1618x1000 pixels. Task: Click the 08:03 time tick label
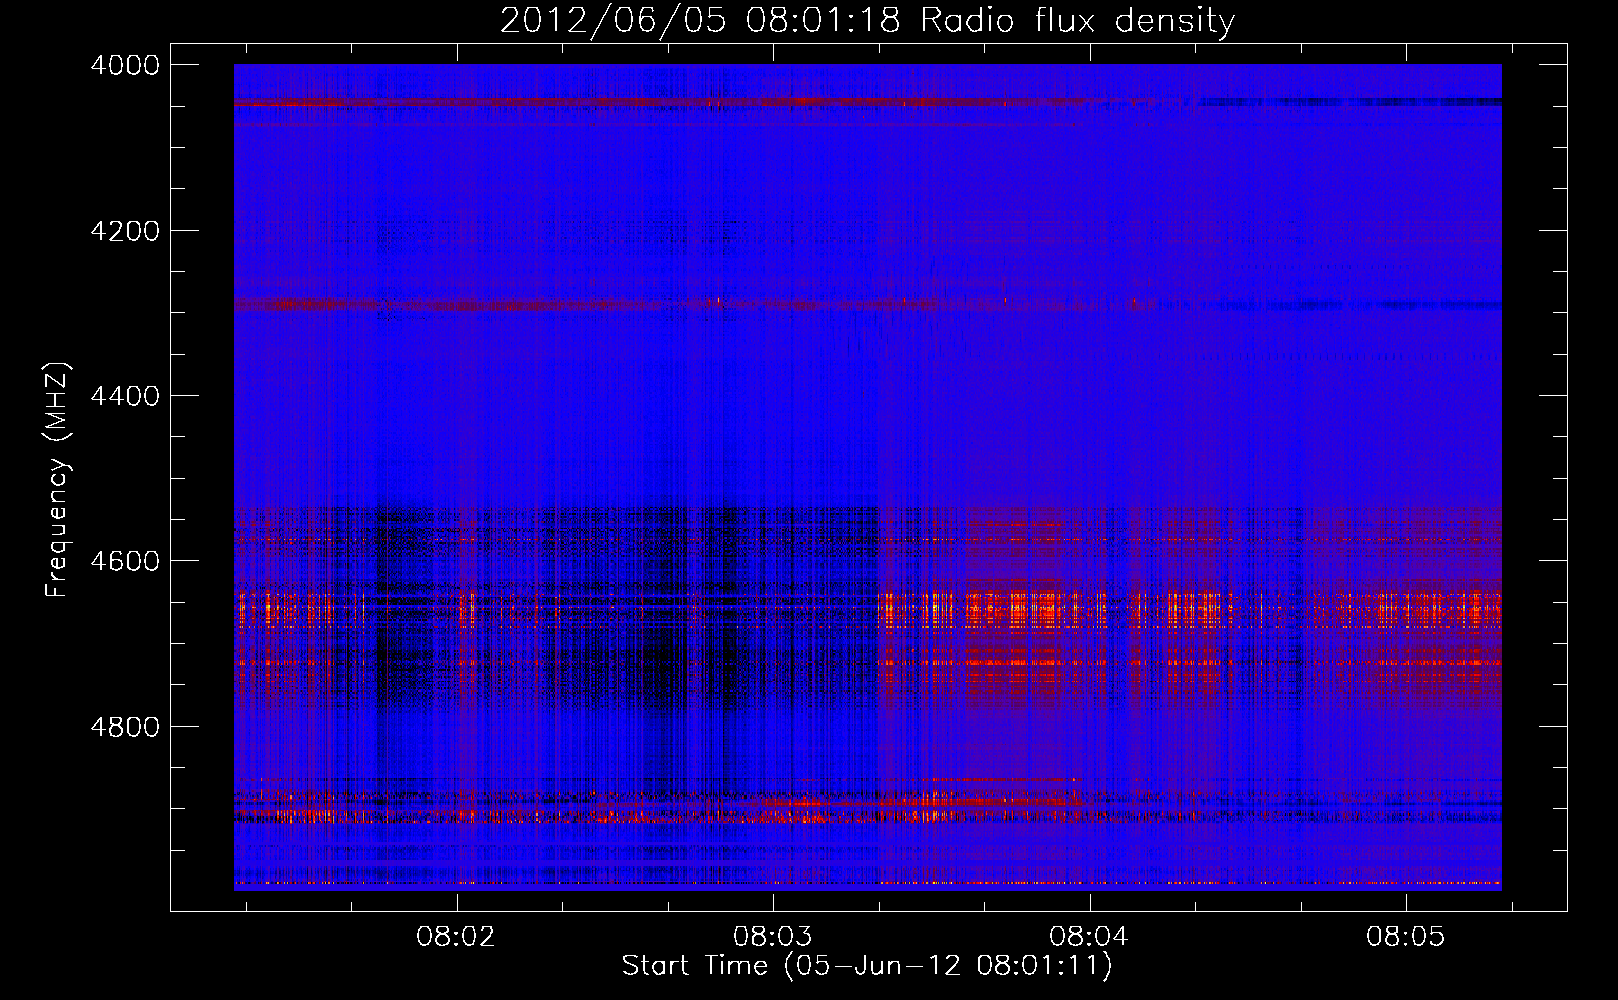coord(773,937)
